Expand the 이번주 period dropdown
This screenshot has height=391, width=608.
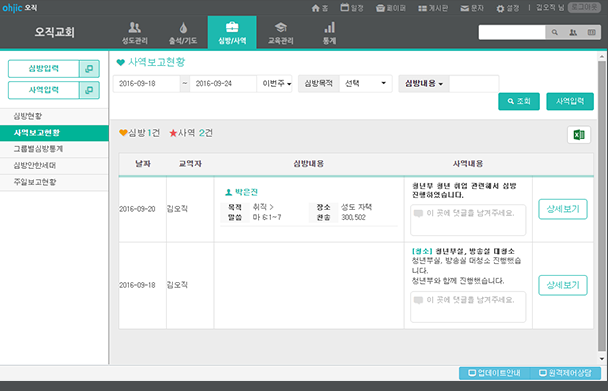click(275, 84)
